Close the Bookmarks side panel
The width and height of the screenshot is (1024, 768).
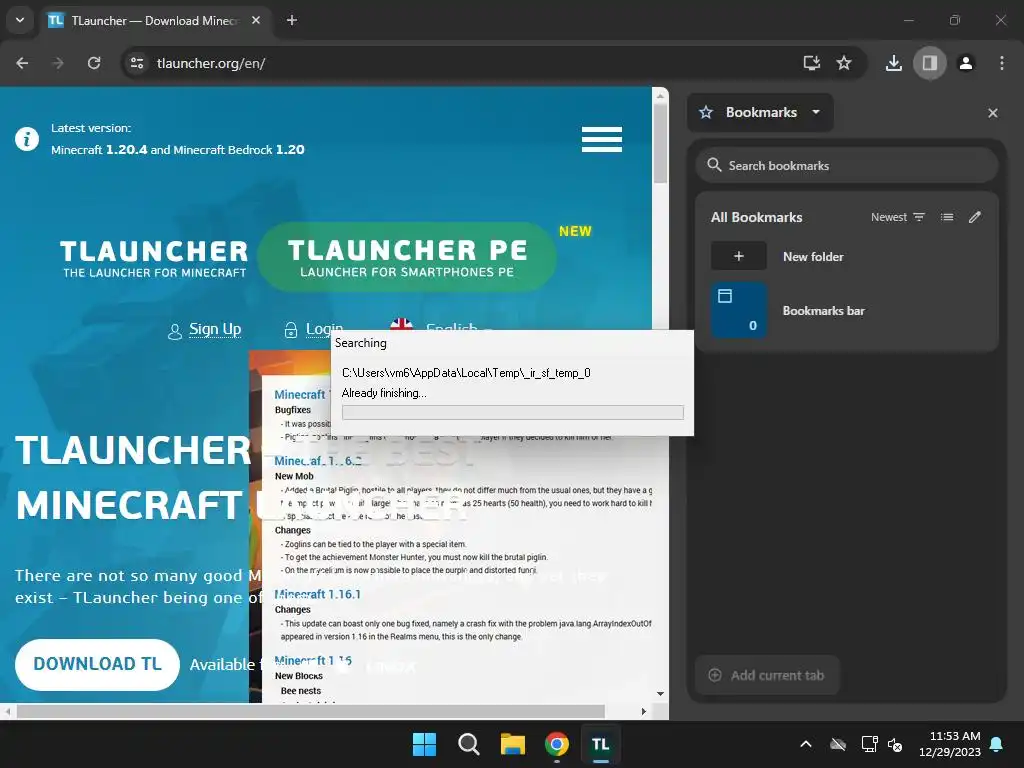[993, 113]
